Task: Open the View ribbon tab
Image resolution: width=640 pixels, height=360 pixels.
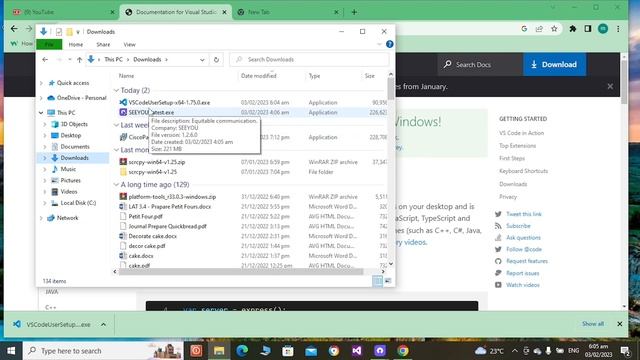Action: [x=129, y=44]
